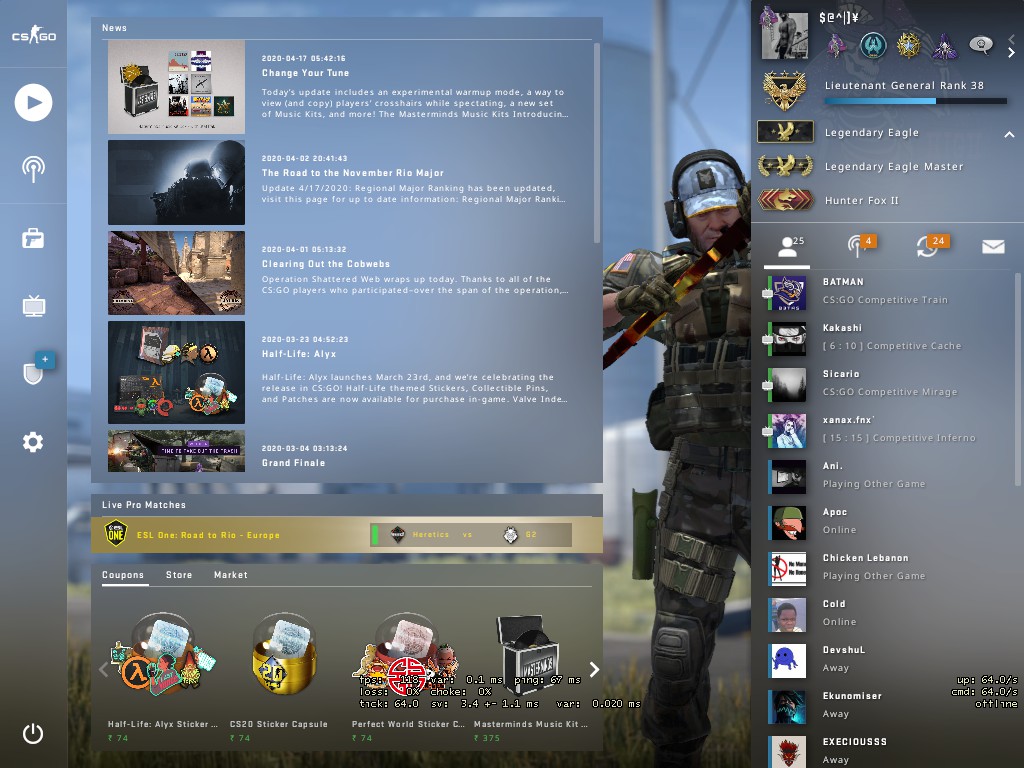The height and width of the screenshot is (768, 1024).
Task: Click the friends list scrollbar
Action: coord(1017,379)
